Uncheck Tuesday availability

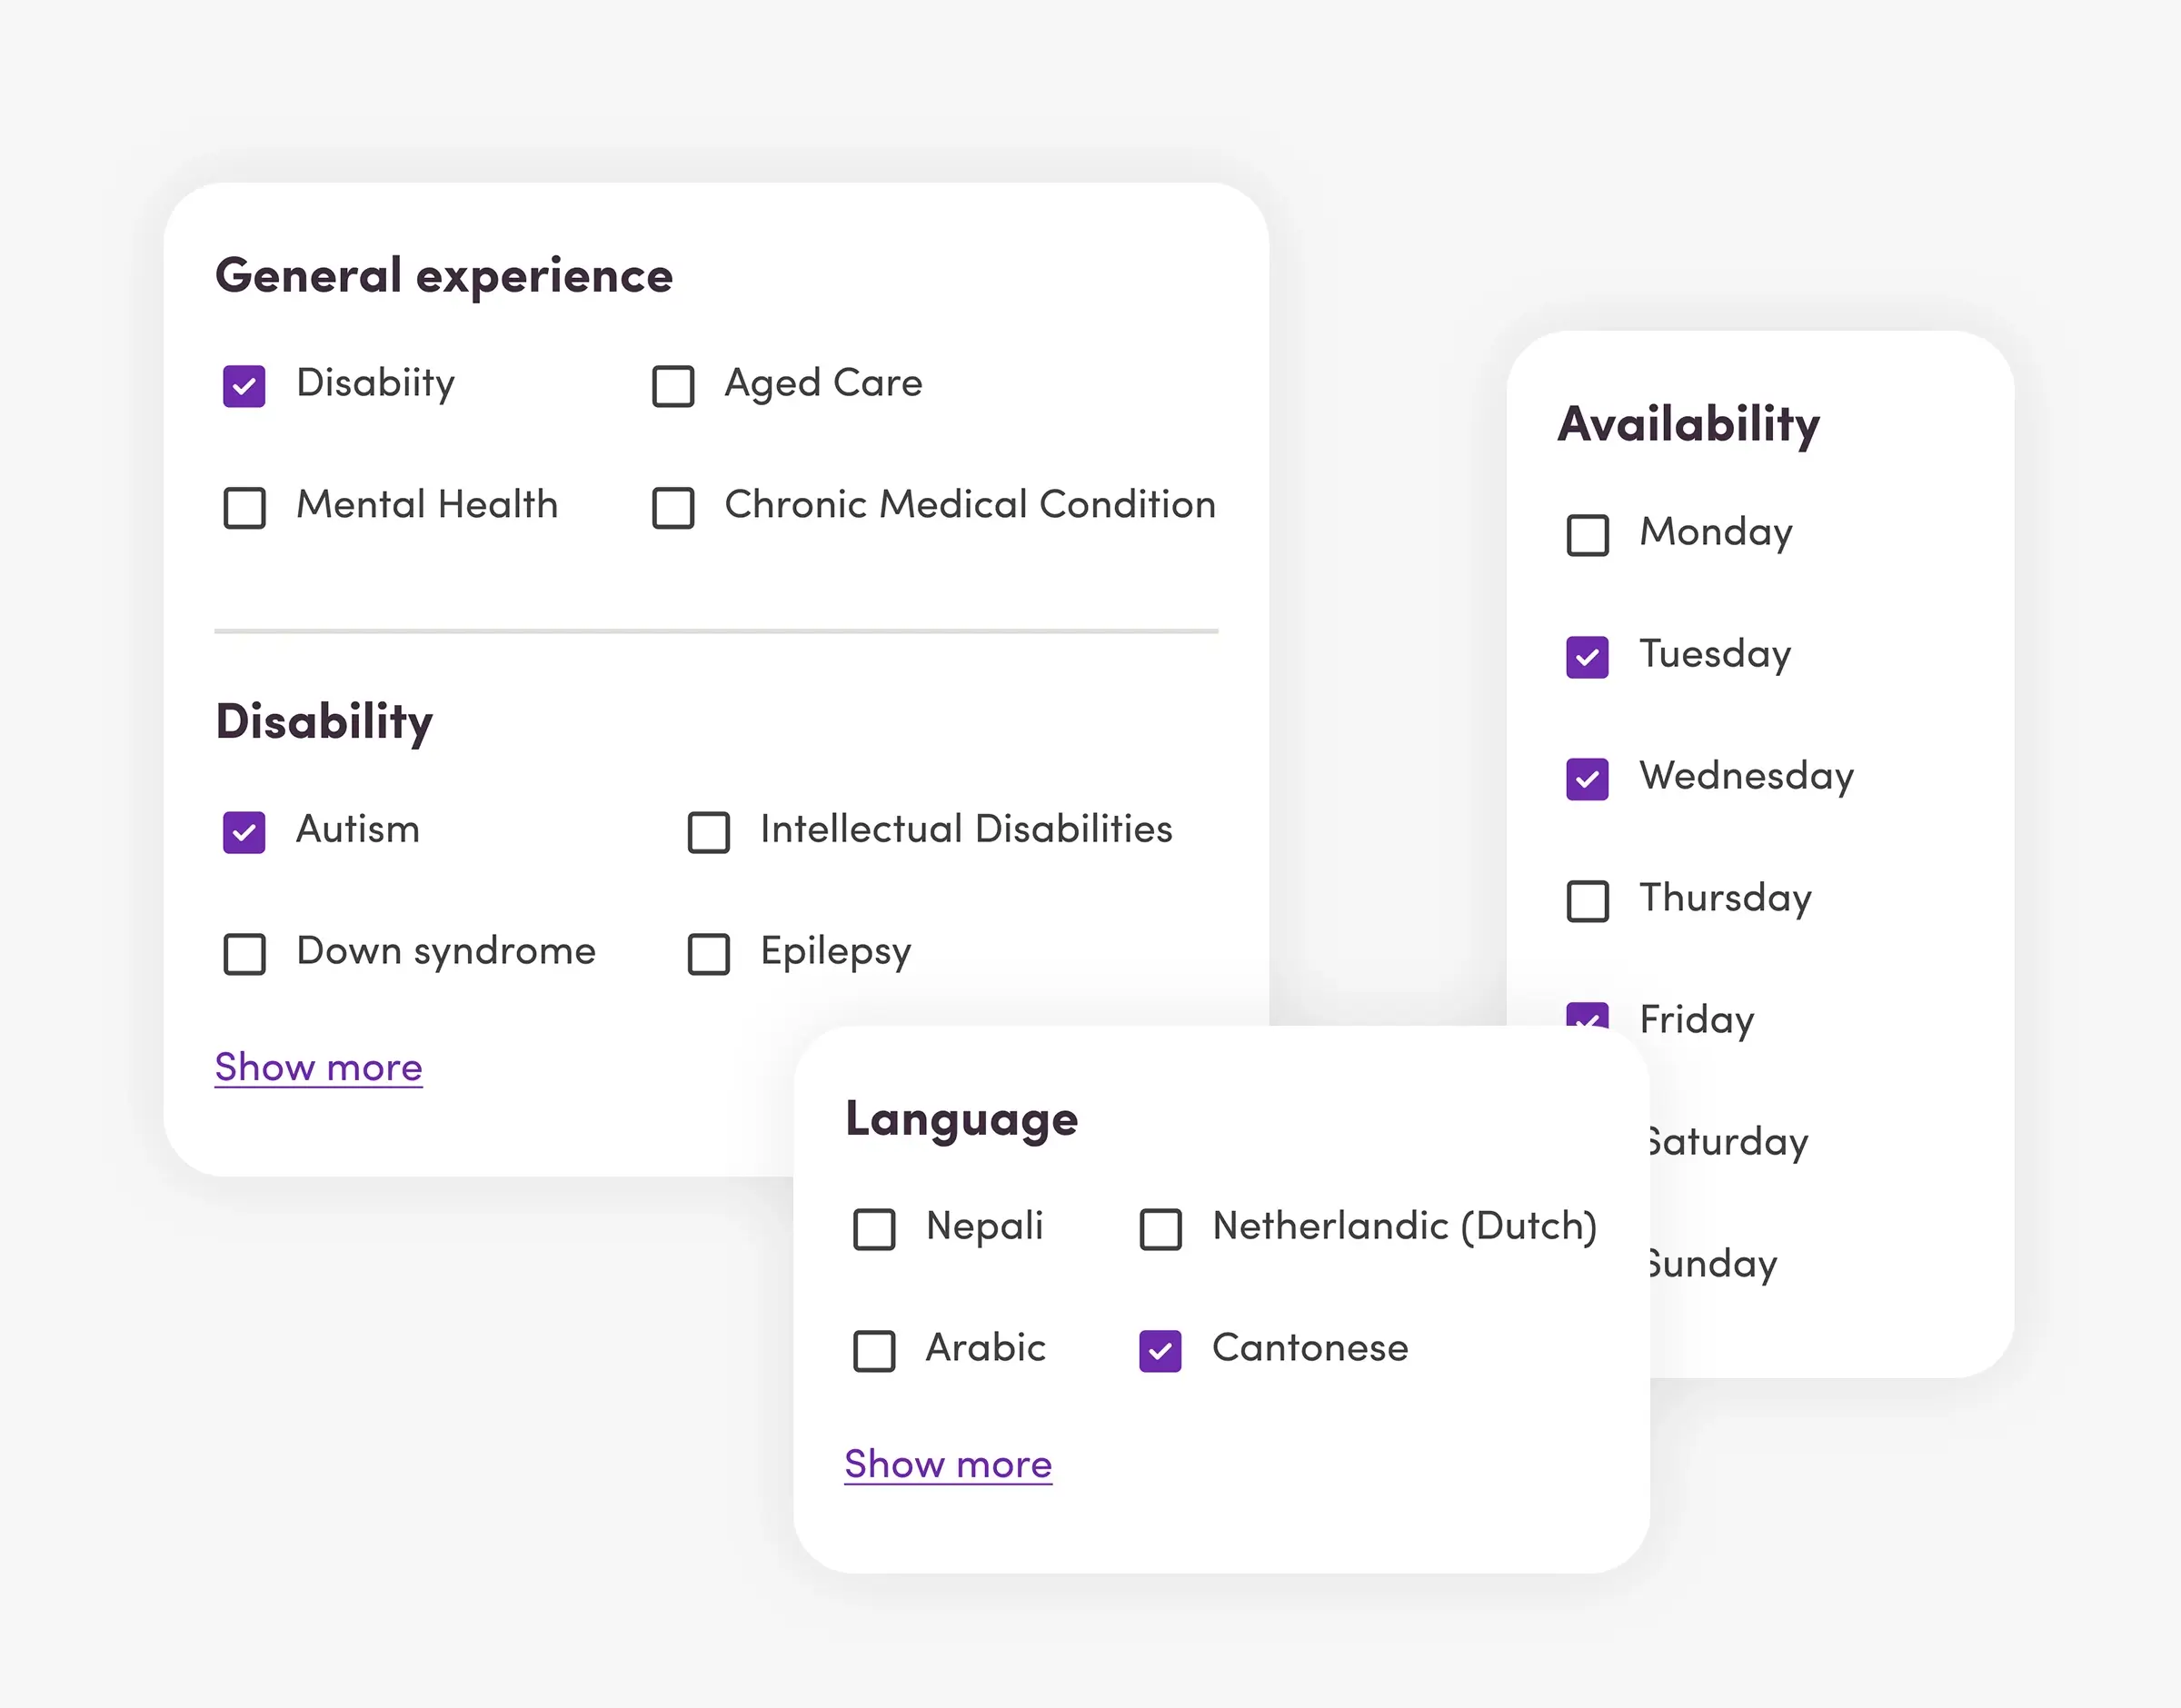(1587, 657)
